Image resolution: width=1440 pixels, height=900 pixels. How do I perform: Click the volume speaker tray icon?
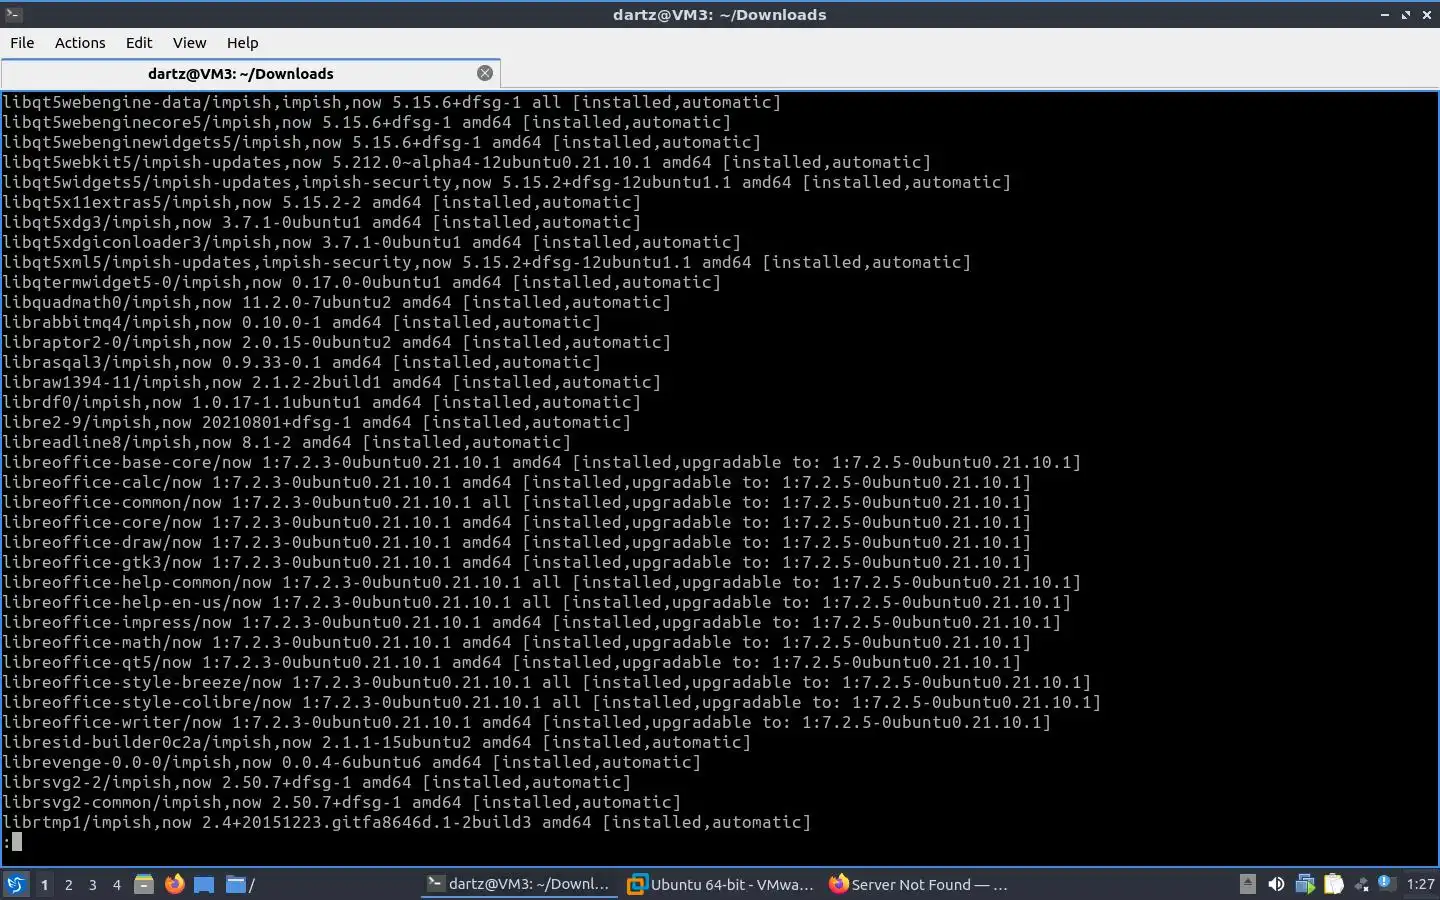(x=1276, y=884)
